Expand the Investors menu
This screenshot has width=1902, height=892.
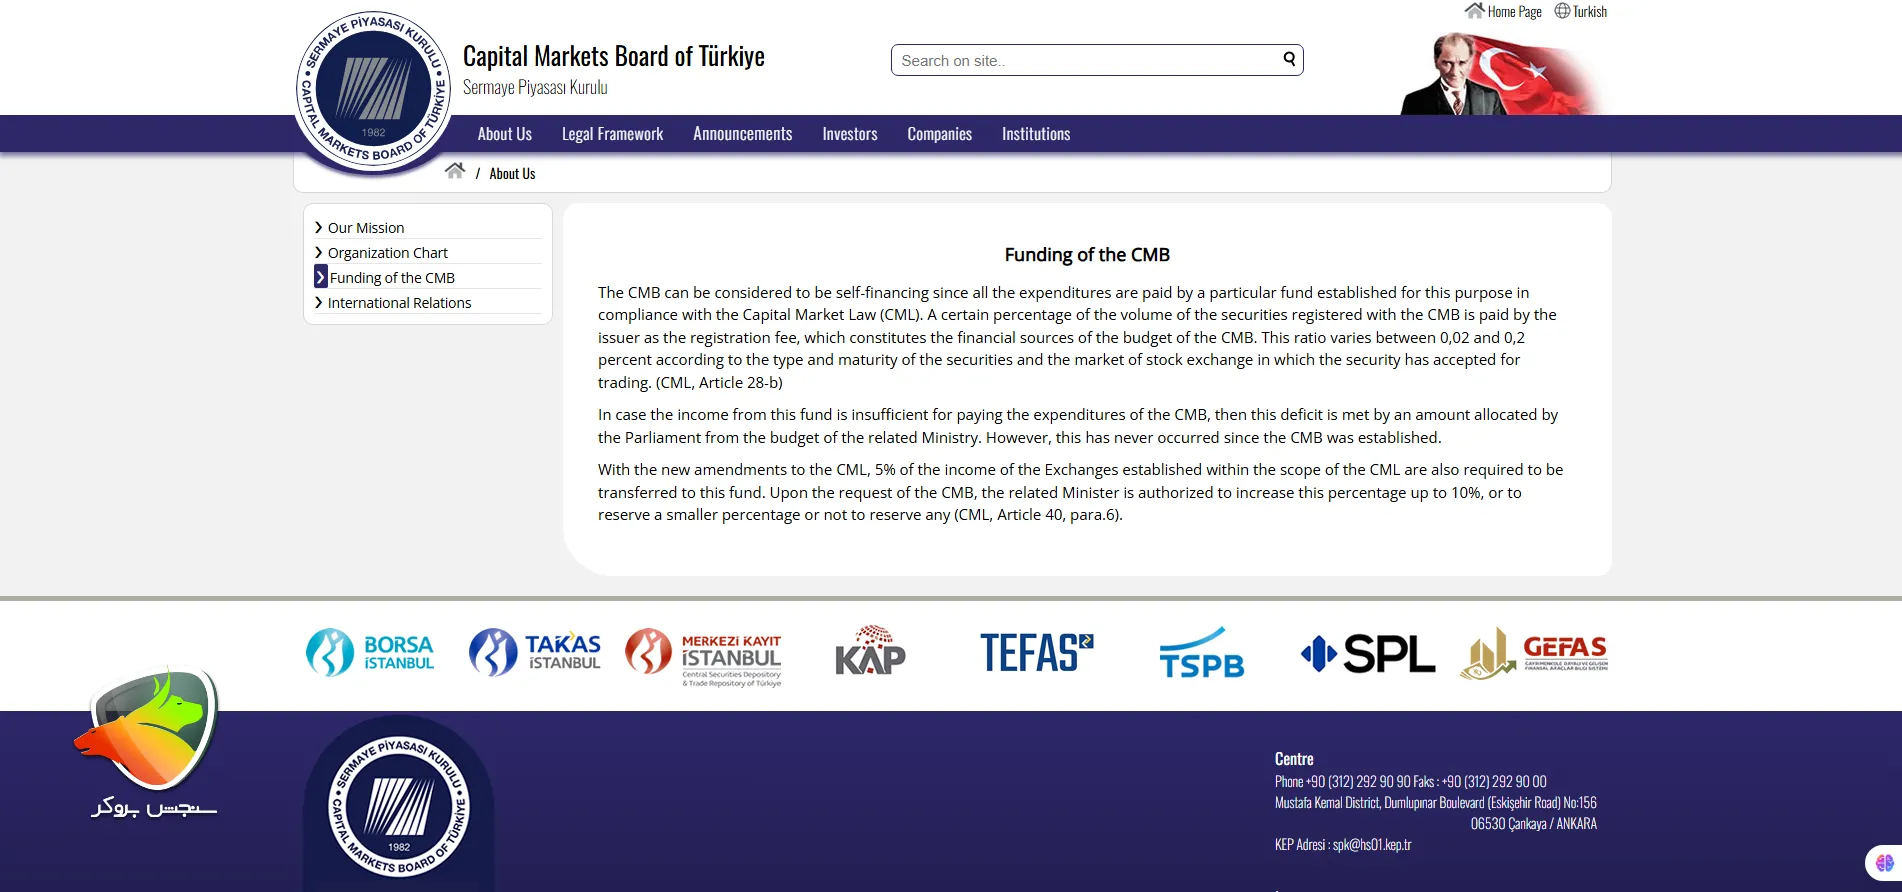(849, 134)
